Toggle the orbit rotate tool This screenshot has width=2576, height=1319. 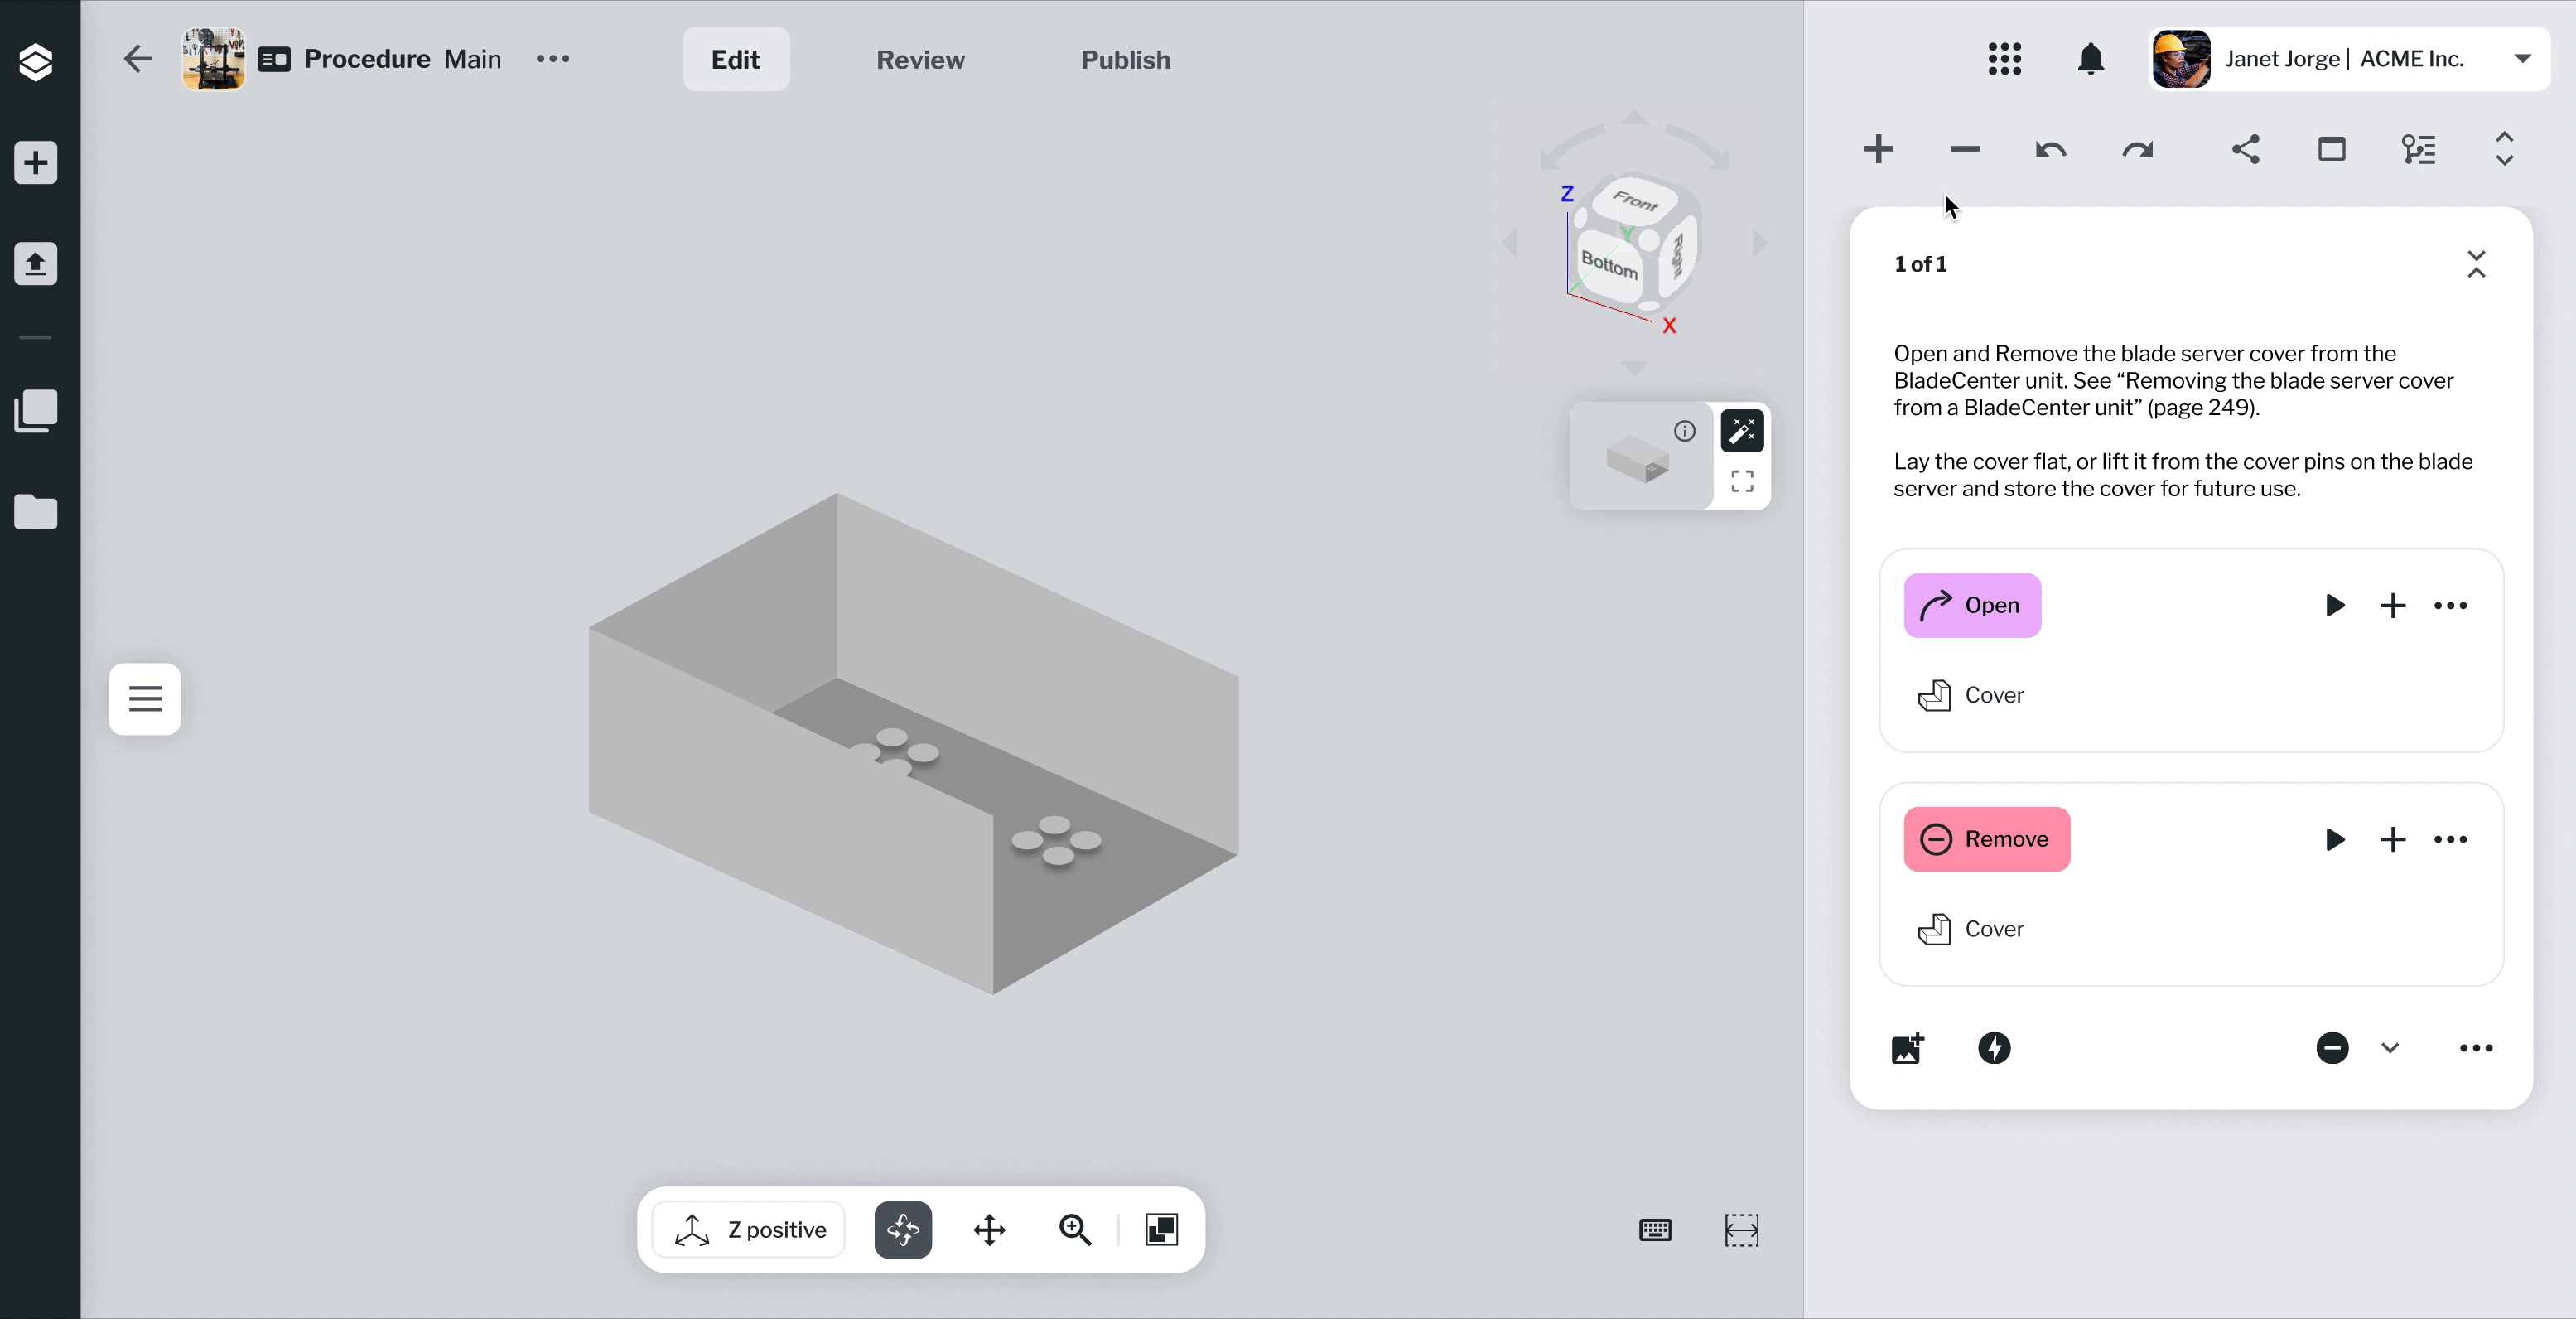click(903, 1229)
